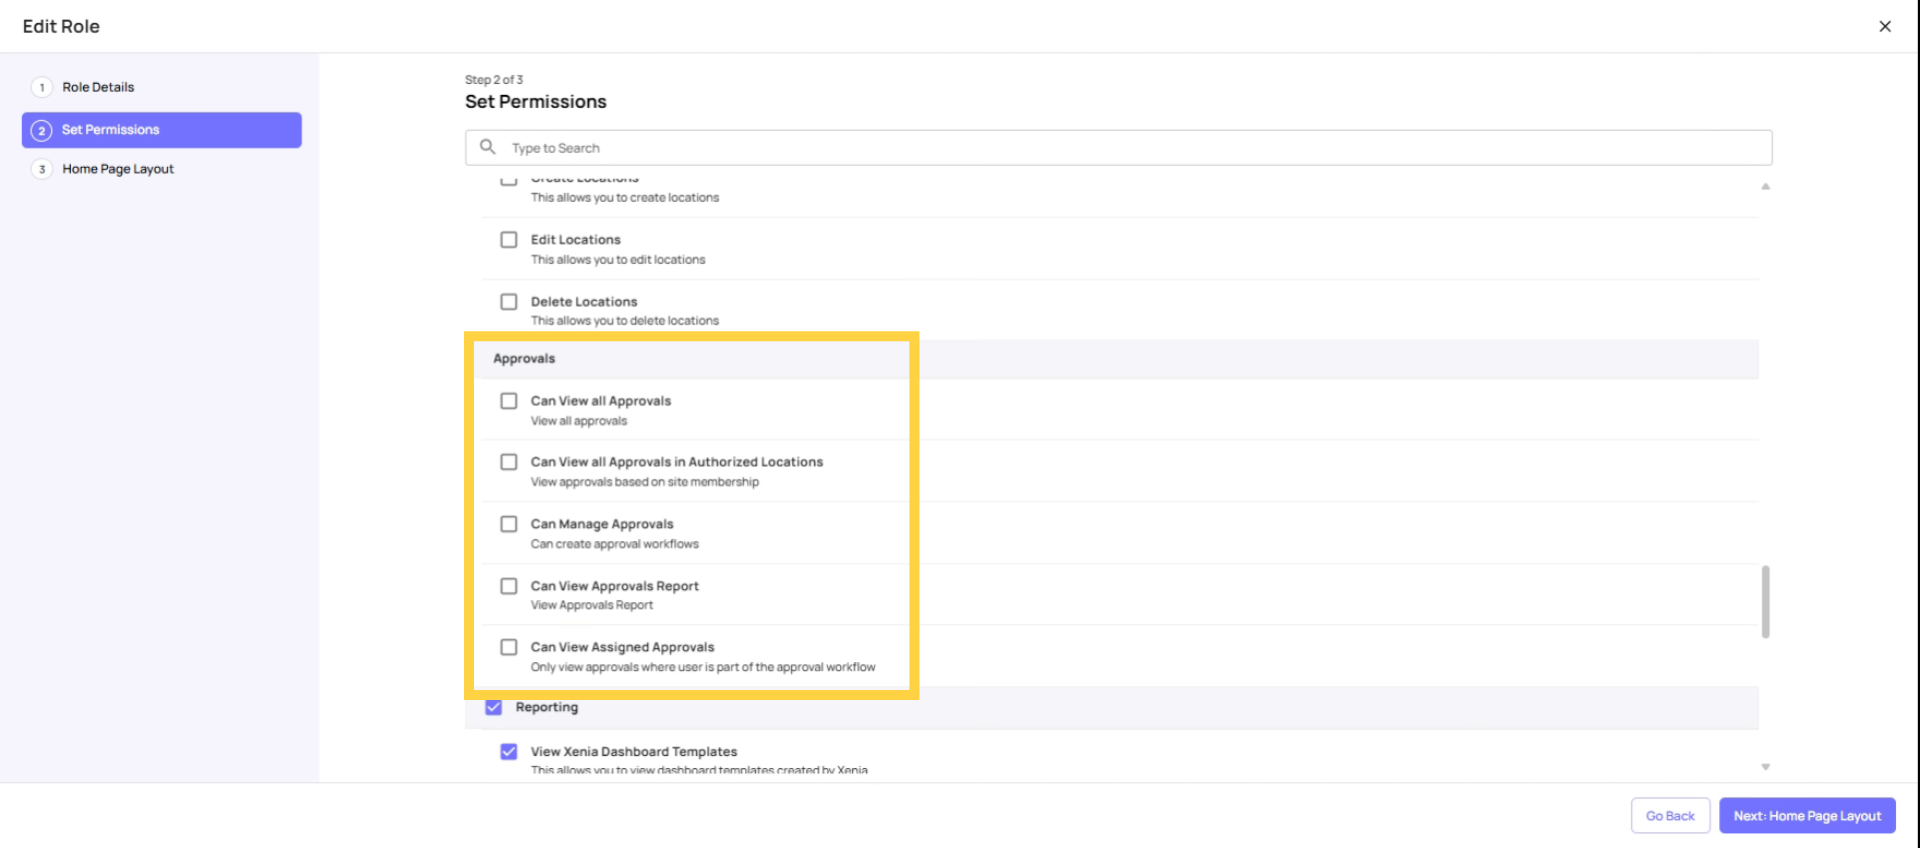1920x848 pixels.
Task: Click "View approvals based on site membership" text
Action: (x=645, y=482)
